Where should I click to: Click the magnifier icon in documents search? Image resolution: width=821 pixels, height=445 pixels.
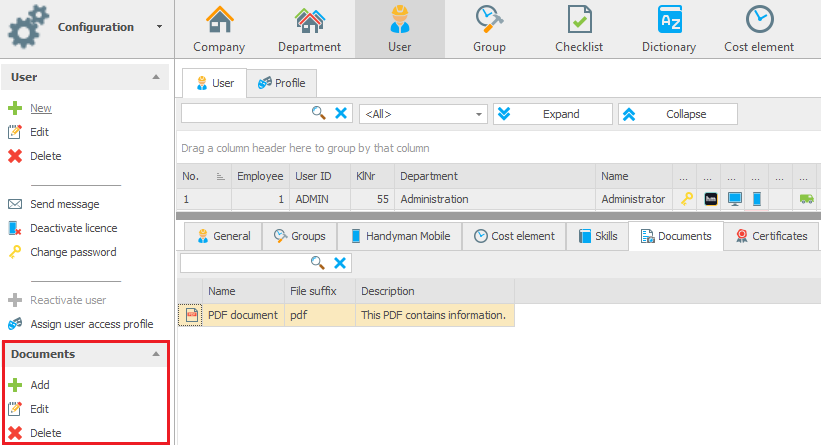pyautogui.click(x=317, y=263)
